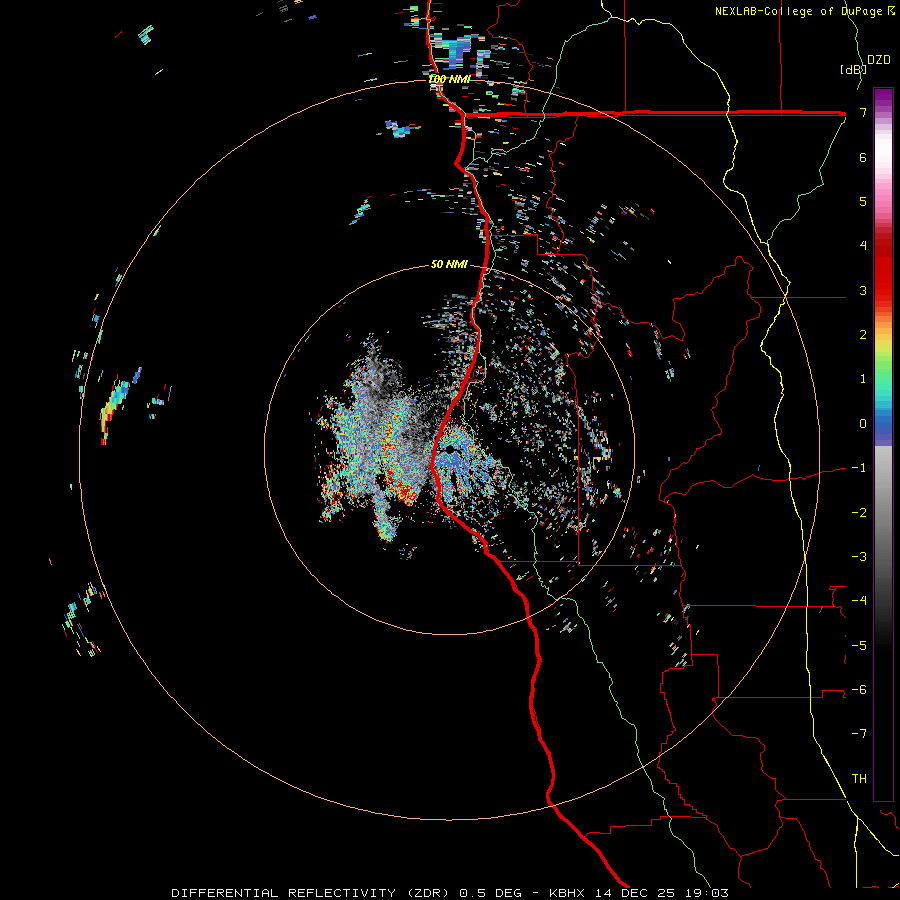Click the TH threshold label on legend
The height and width of the screenshot is (900, 900).
coord(859,779)
